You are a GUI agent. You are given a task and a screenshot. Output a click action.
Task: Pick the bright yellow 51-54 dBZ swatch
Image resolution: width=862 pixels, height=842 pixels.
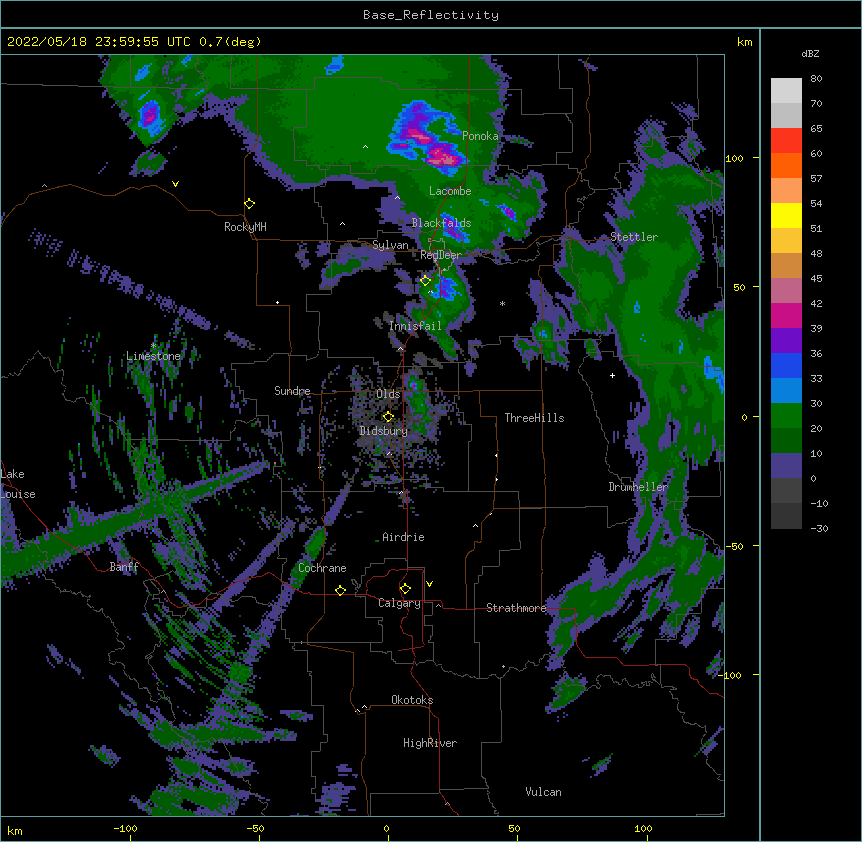click(786, 216)
